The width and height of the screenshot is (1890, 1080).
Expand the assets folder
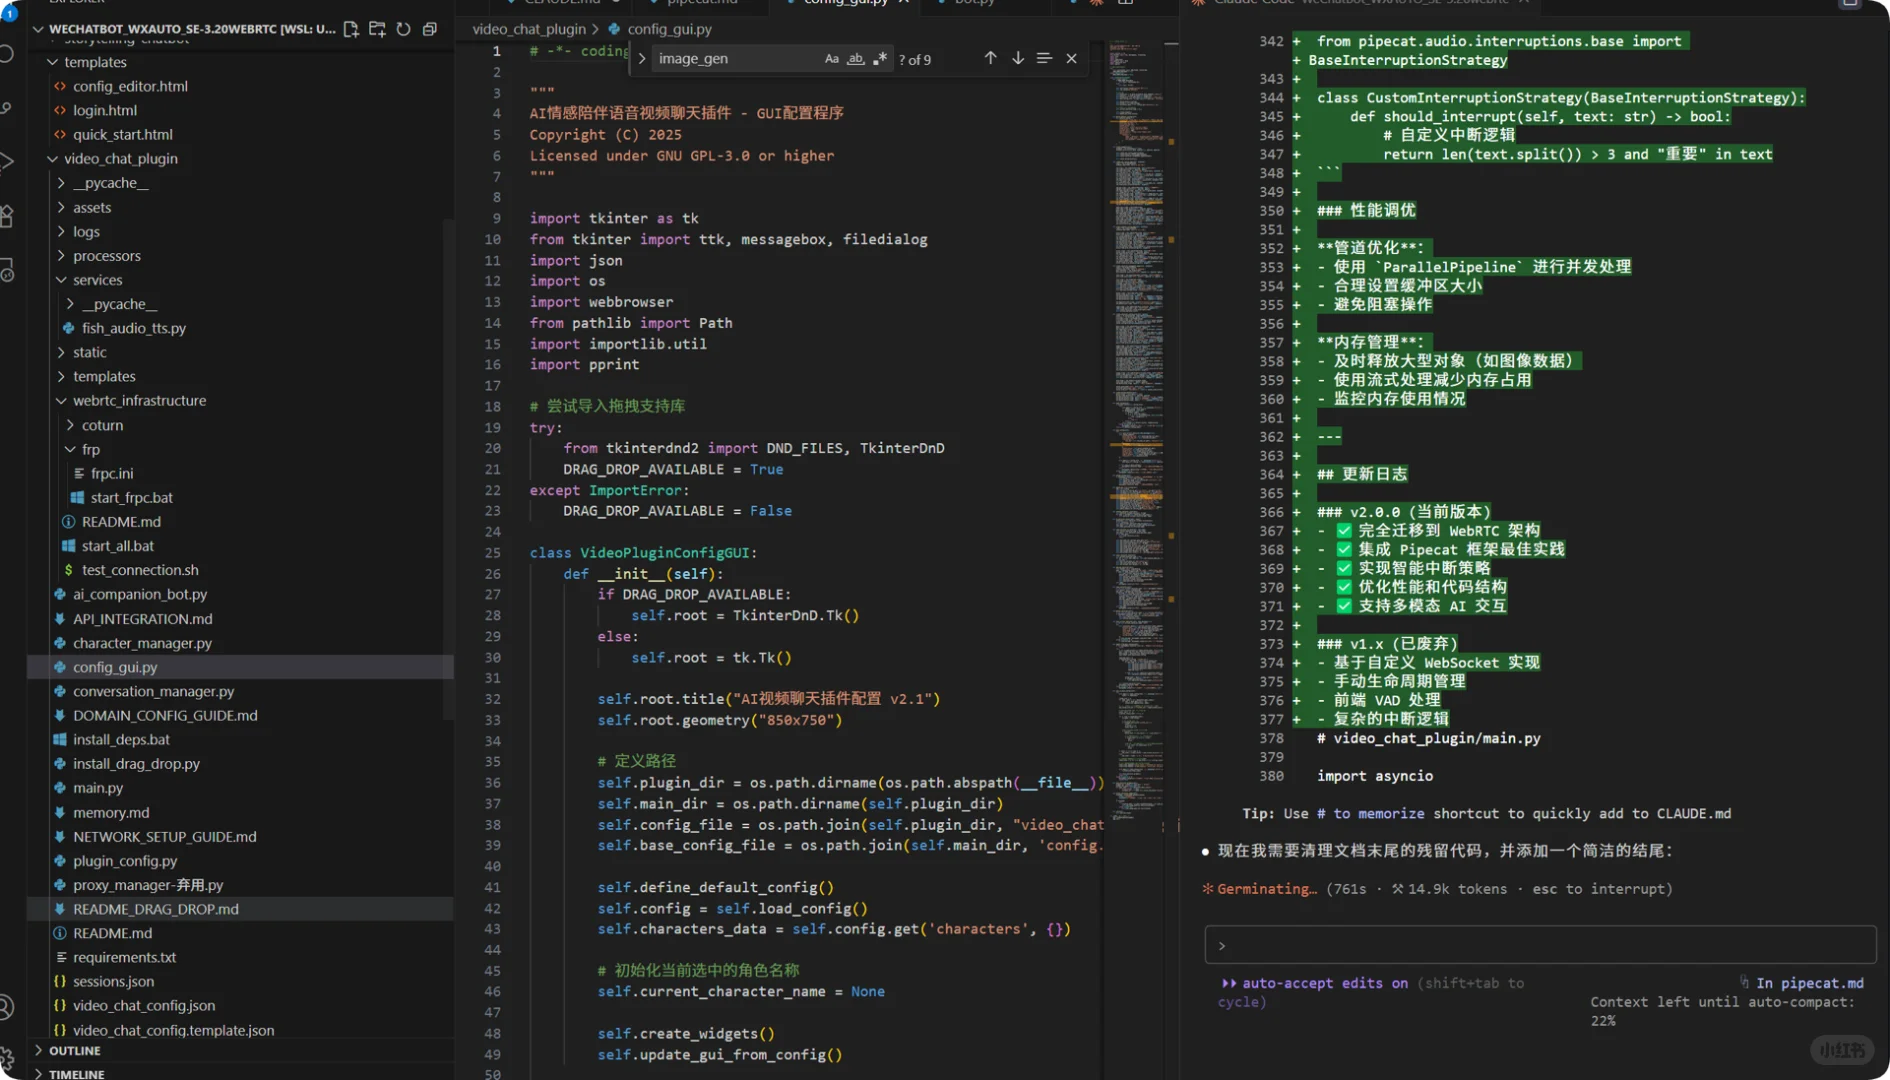point(61,207)
